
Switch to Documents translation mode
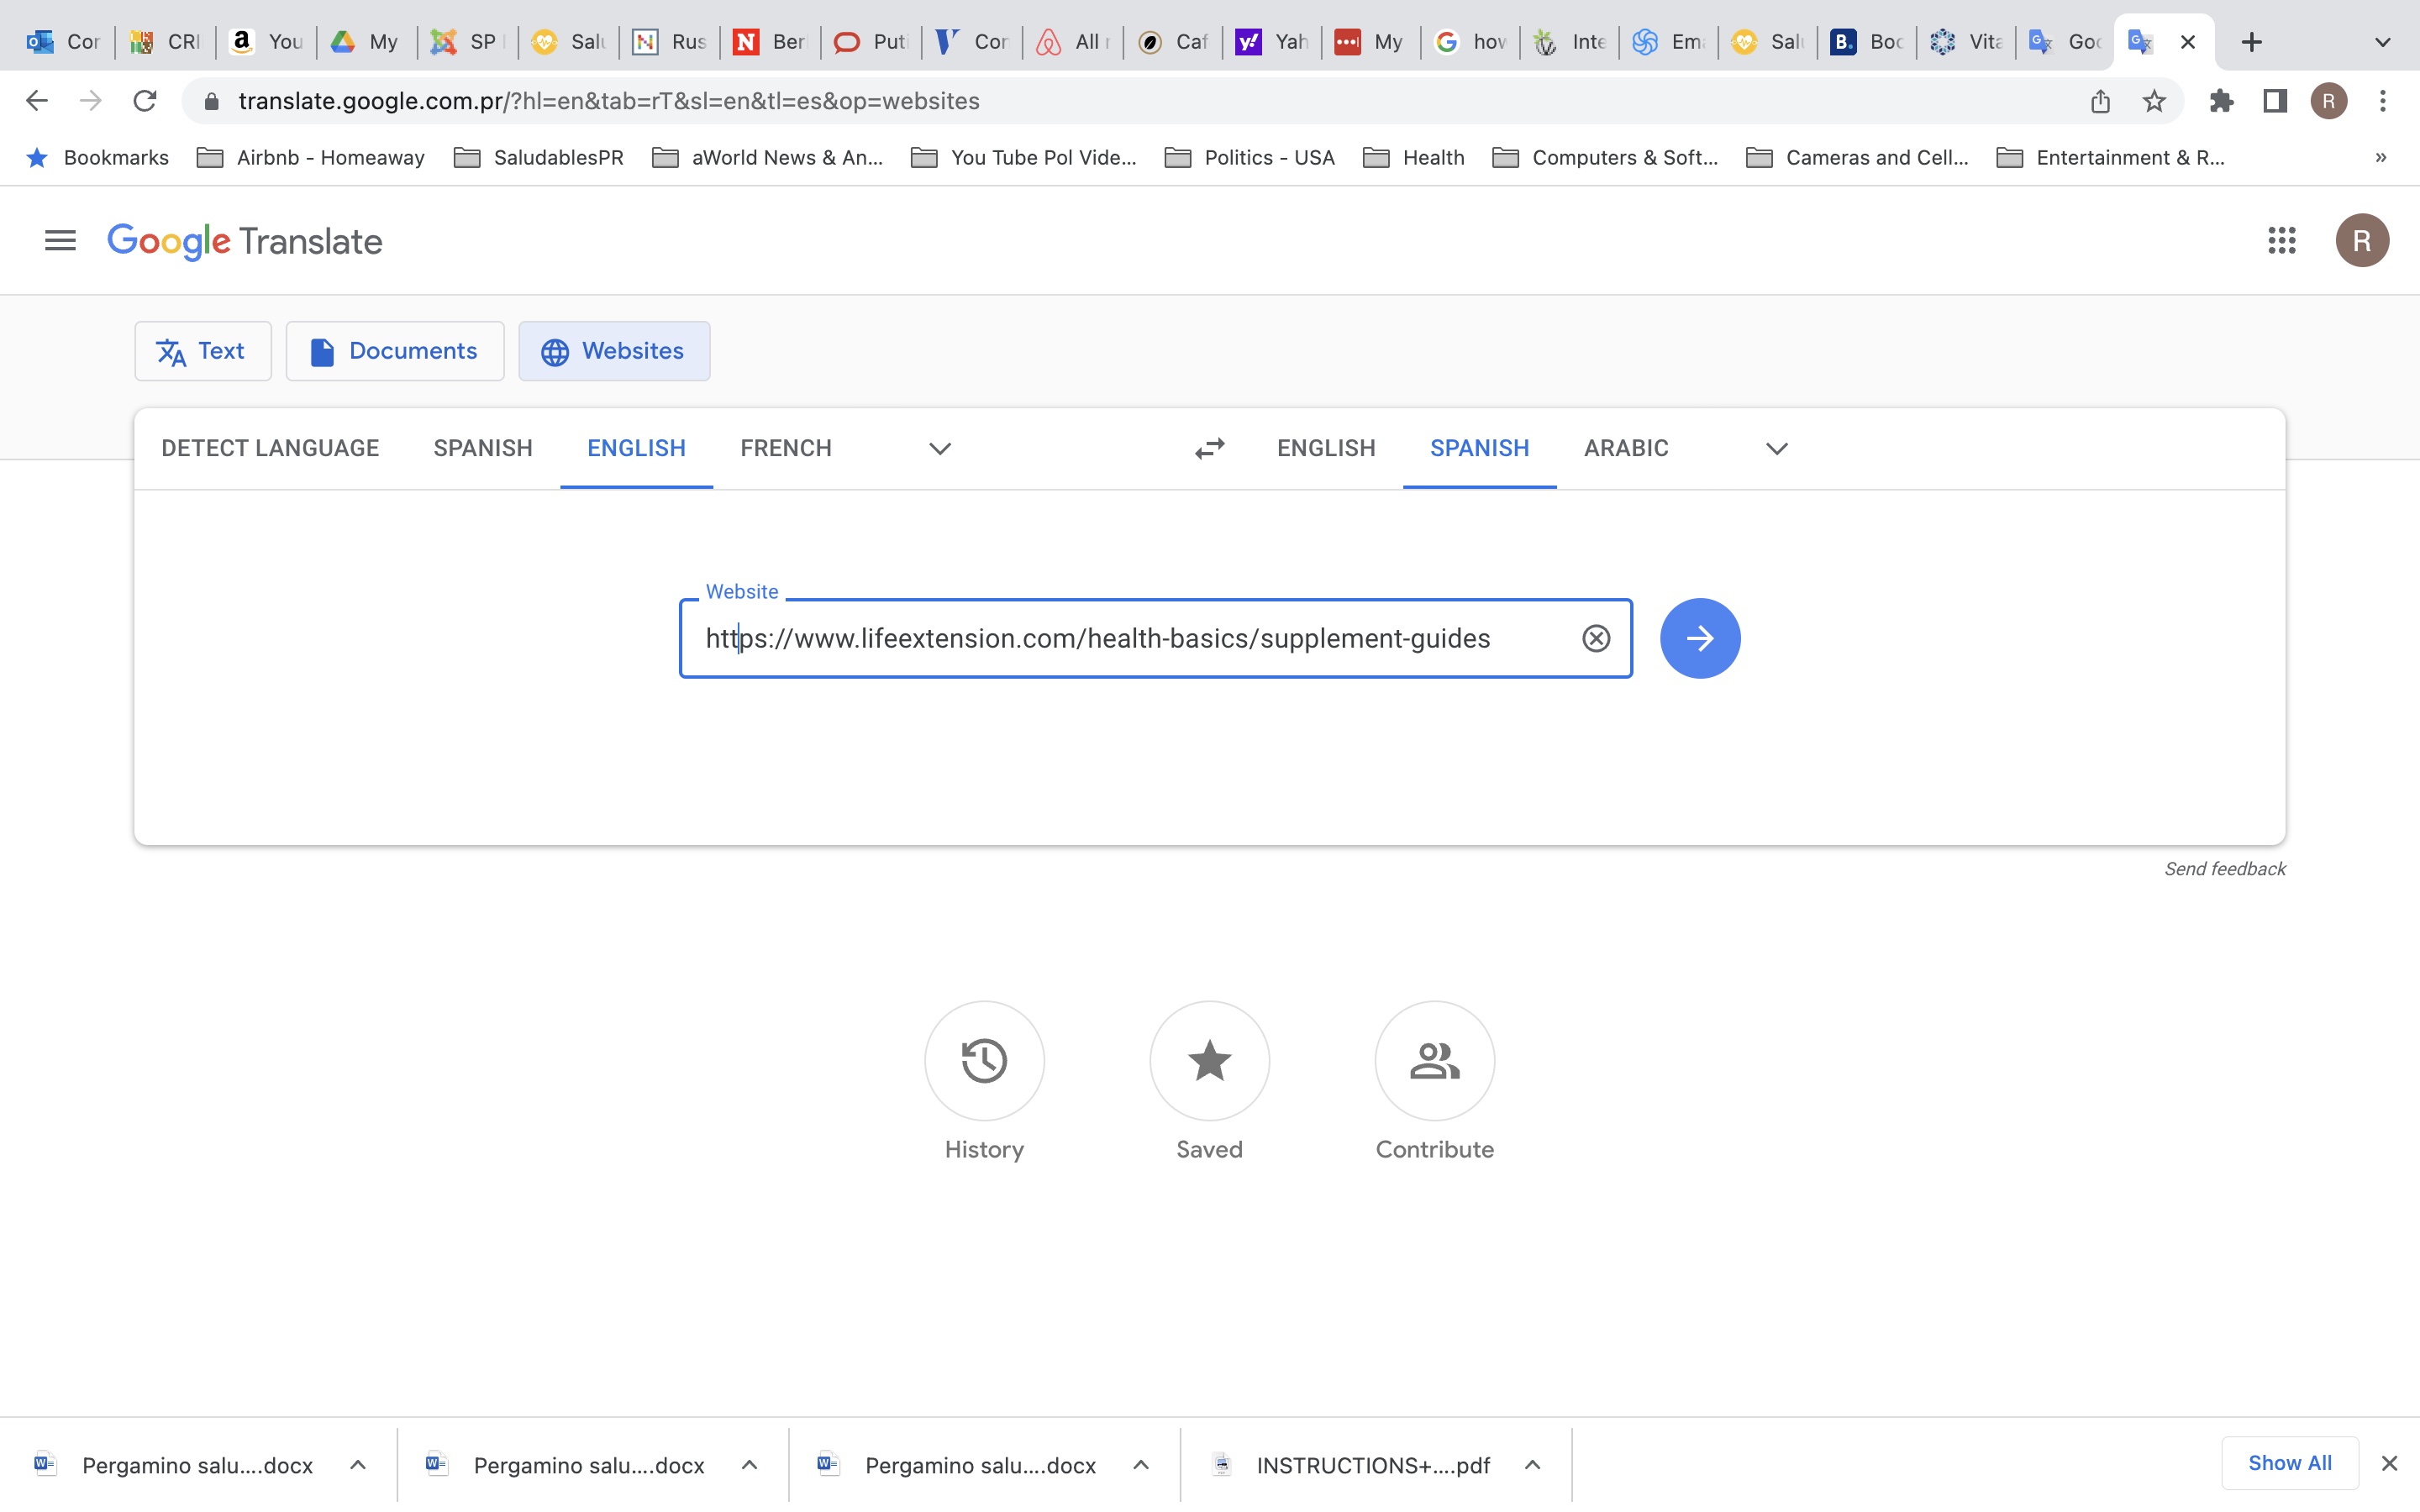coord(395,351)
